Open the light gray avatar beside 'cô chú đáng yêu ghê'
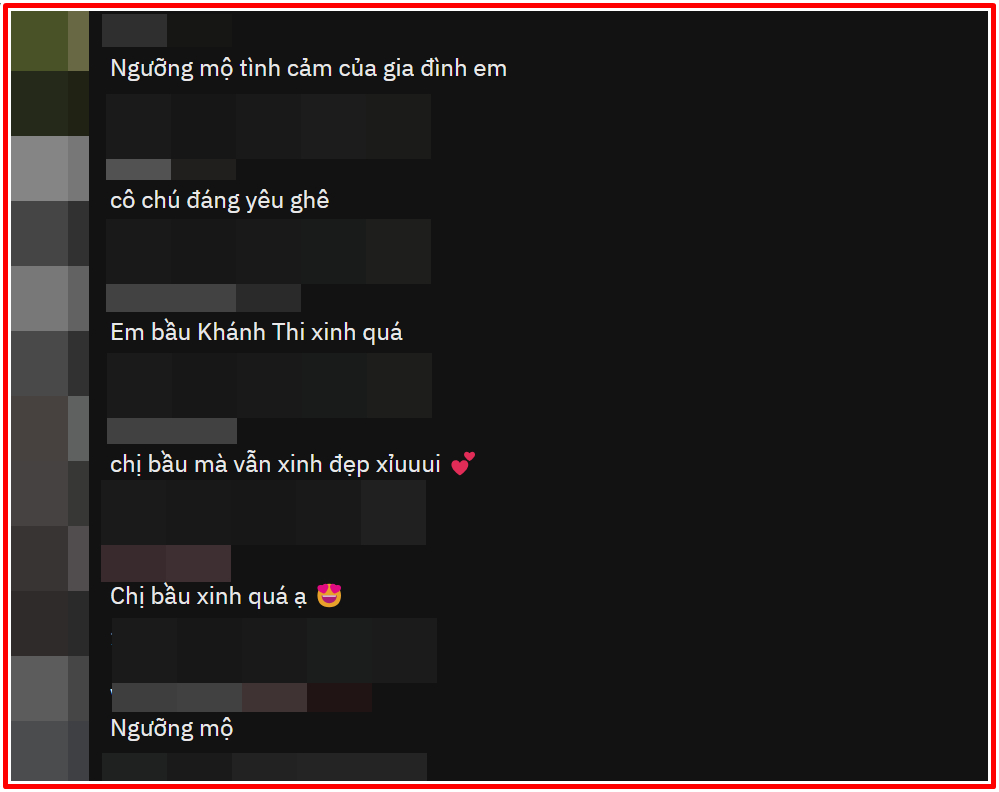Image resolution: width=999 pixels, height=792 pixels. (x=50, y=169)
